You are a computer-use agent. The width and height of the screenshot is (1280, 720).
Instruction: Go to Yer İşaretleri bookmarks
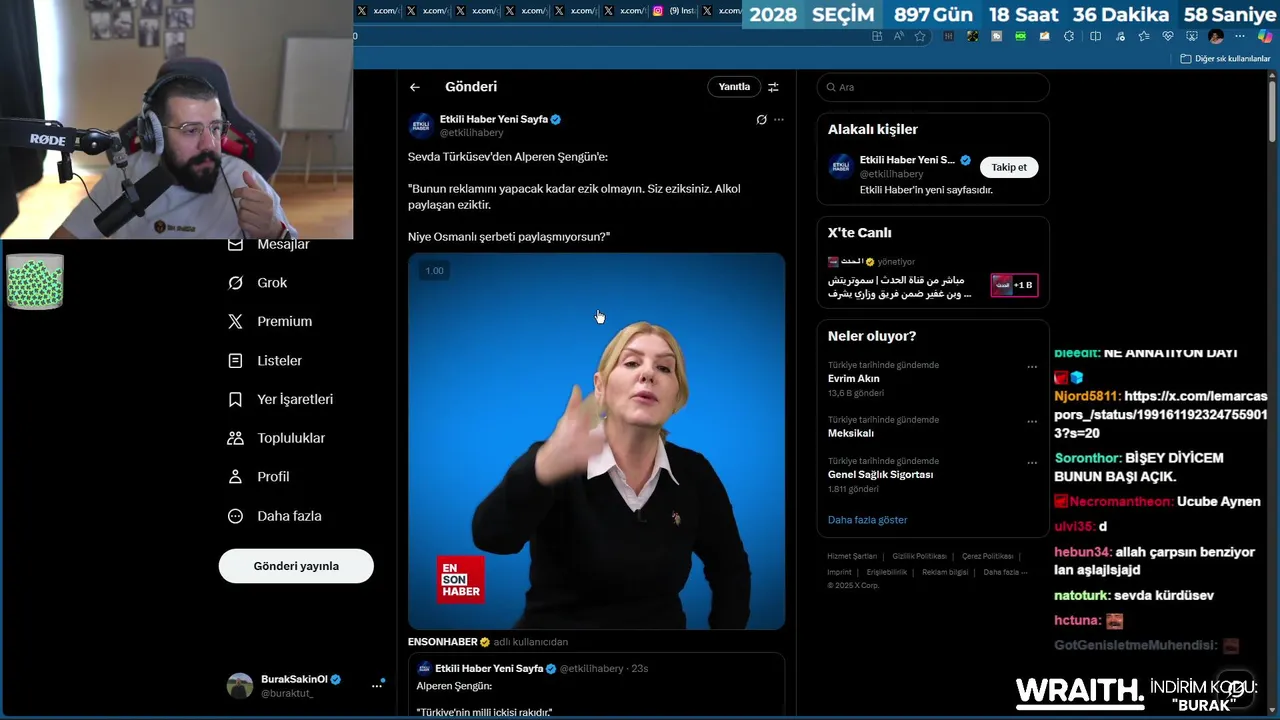[x=281, y=399]
